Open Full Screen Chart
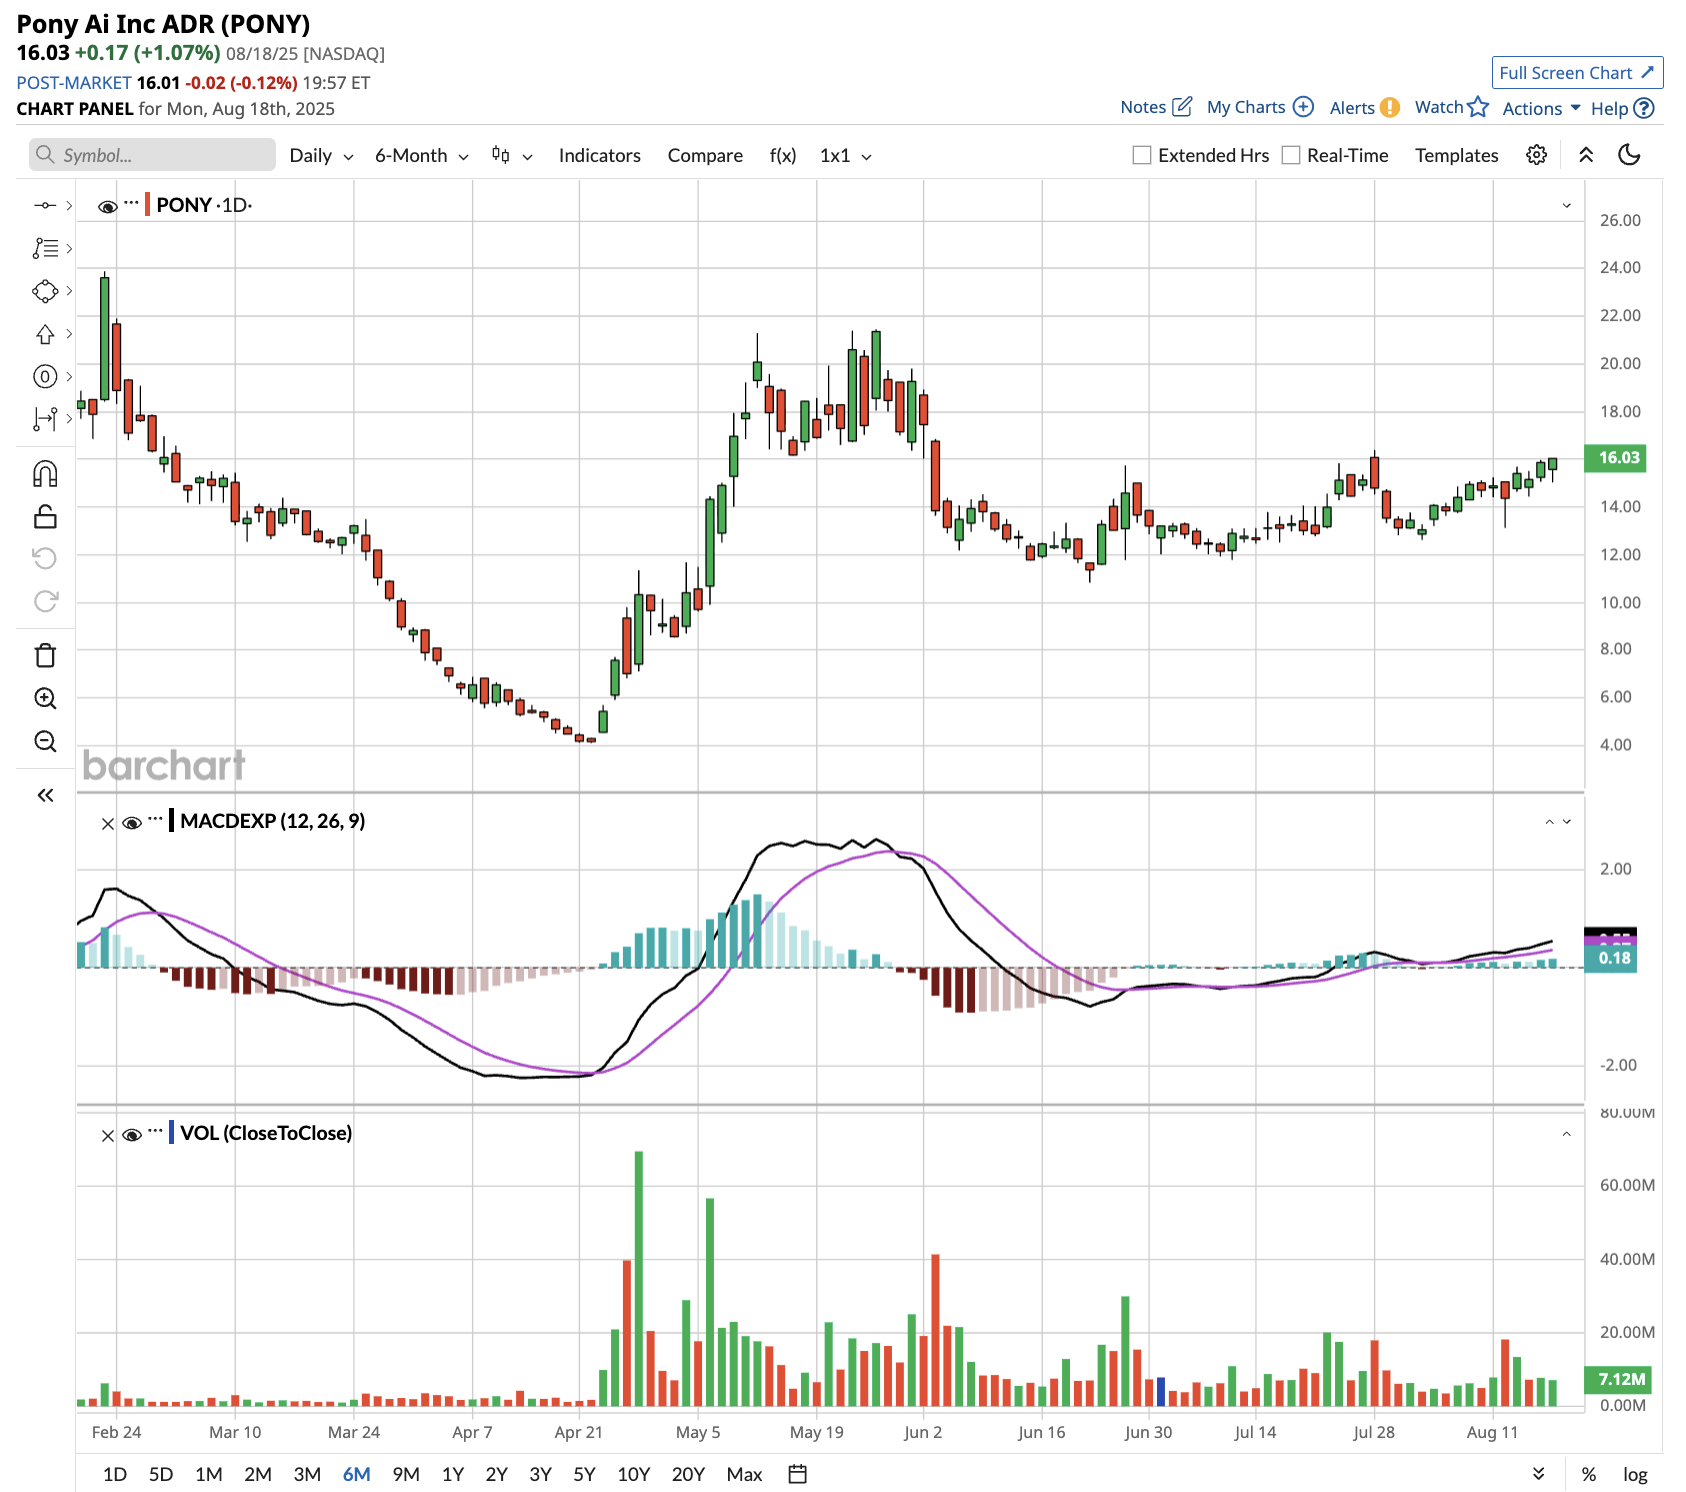 (x=1577, y=73)
